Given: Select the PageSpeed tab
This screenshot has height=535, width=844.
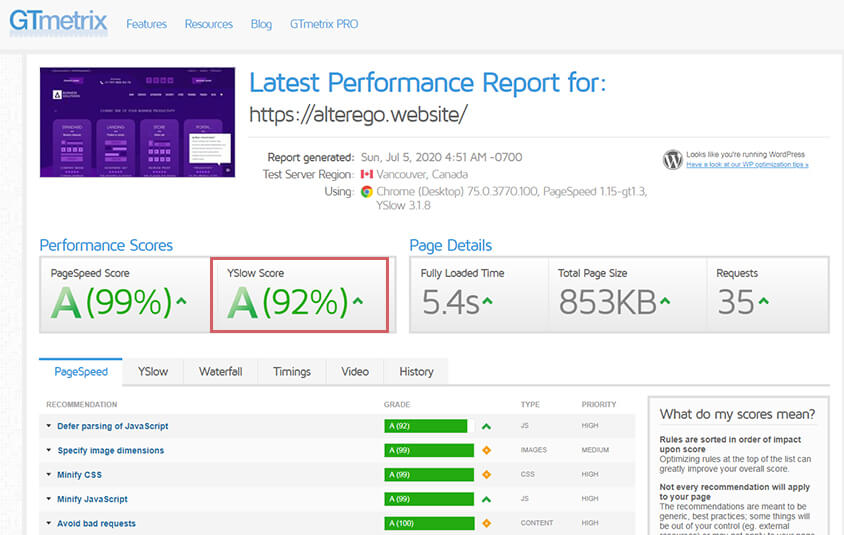Looking at the screenshot, I should click(x=81, y=372).
